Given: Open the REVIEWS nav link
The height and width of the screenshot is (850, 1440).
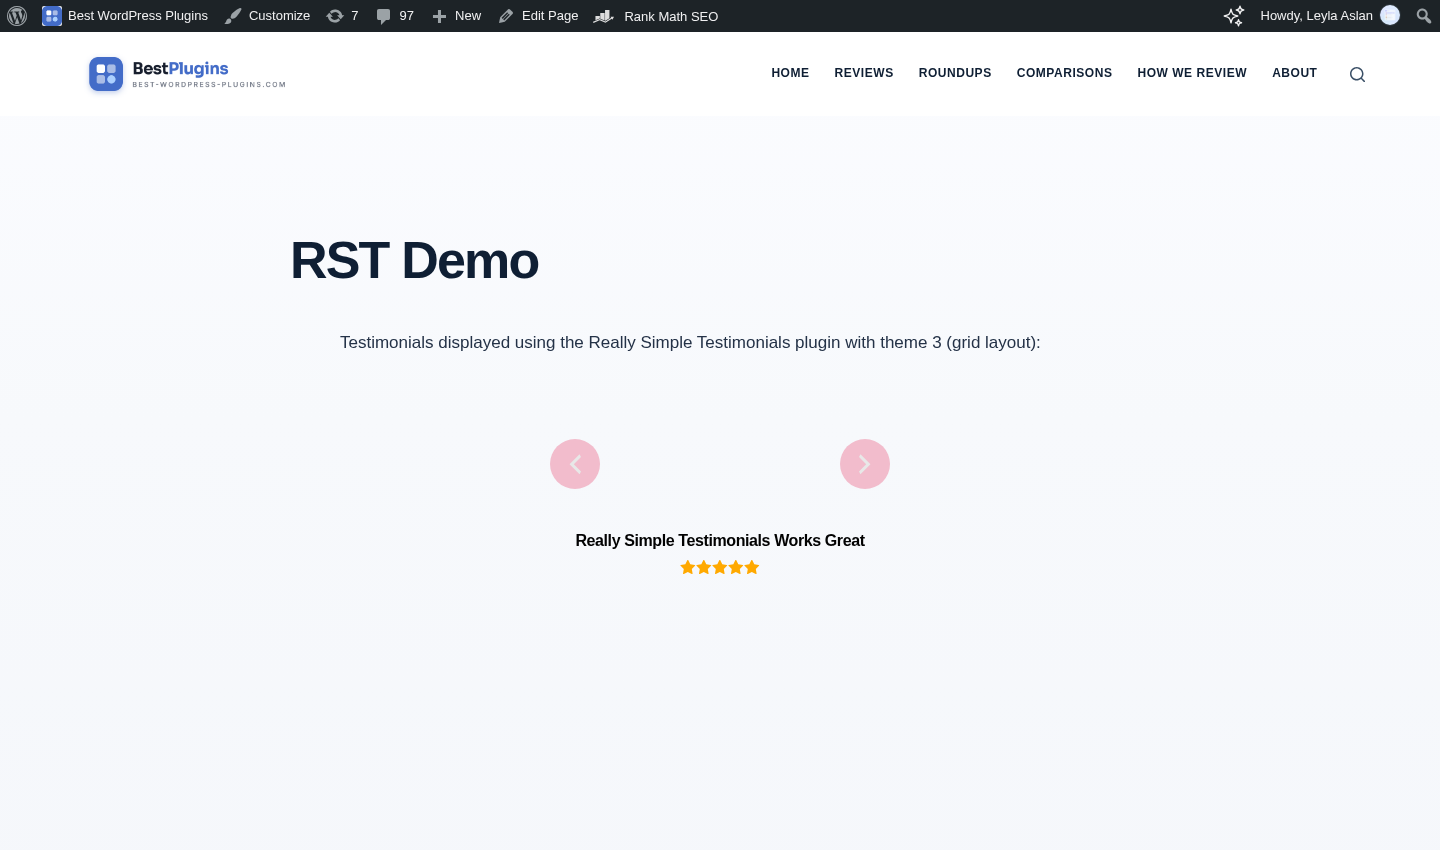Looking at the screenshot, I should [x=864, y=73].
